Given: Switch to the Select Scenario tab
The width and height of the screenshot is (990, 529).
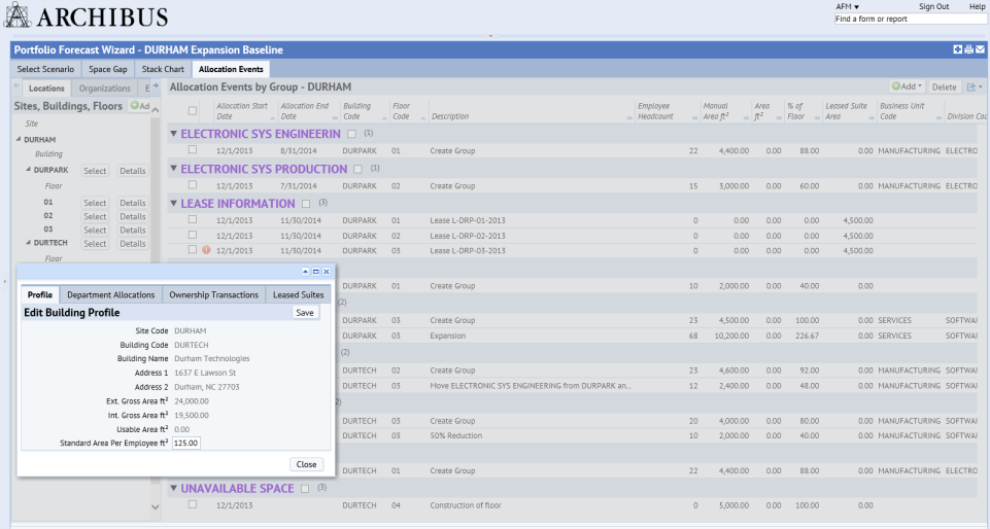Looking at the screenshot, I should click(x=45, y=69).
